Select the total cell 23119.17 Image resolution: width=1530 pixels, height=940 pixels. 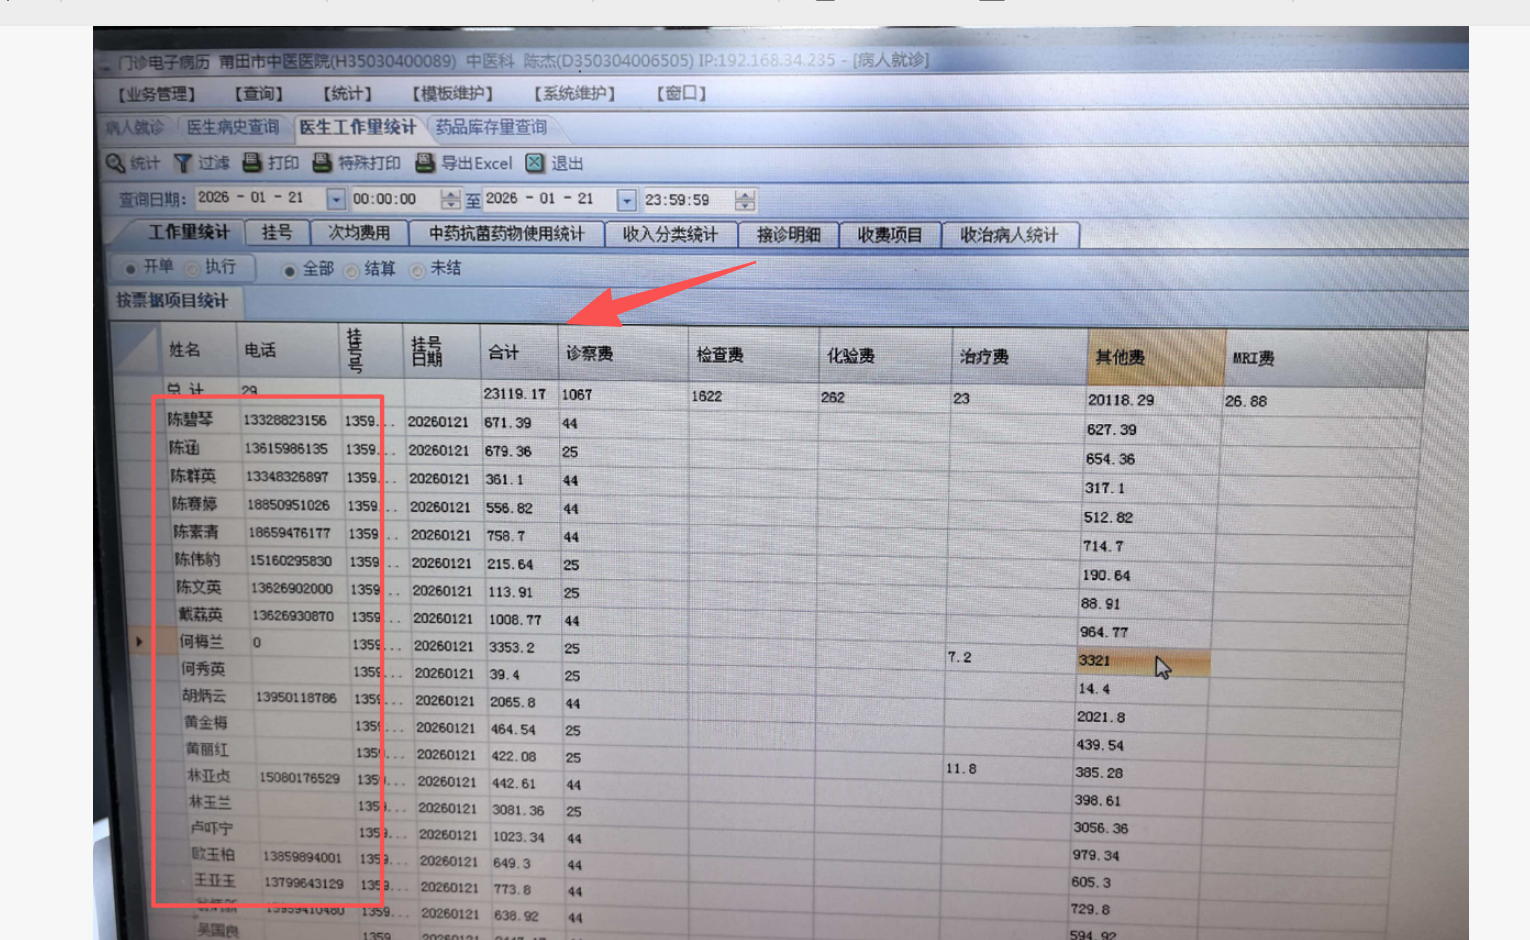(x=515, y=394)
